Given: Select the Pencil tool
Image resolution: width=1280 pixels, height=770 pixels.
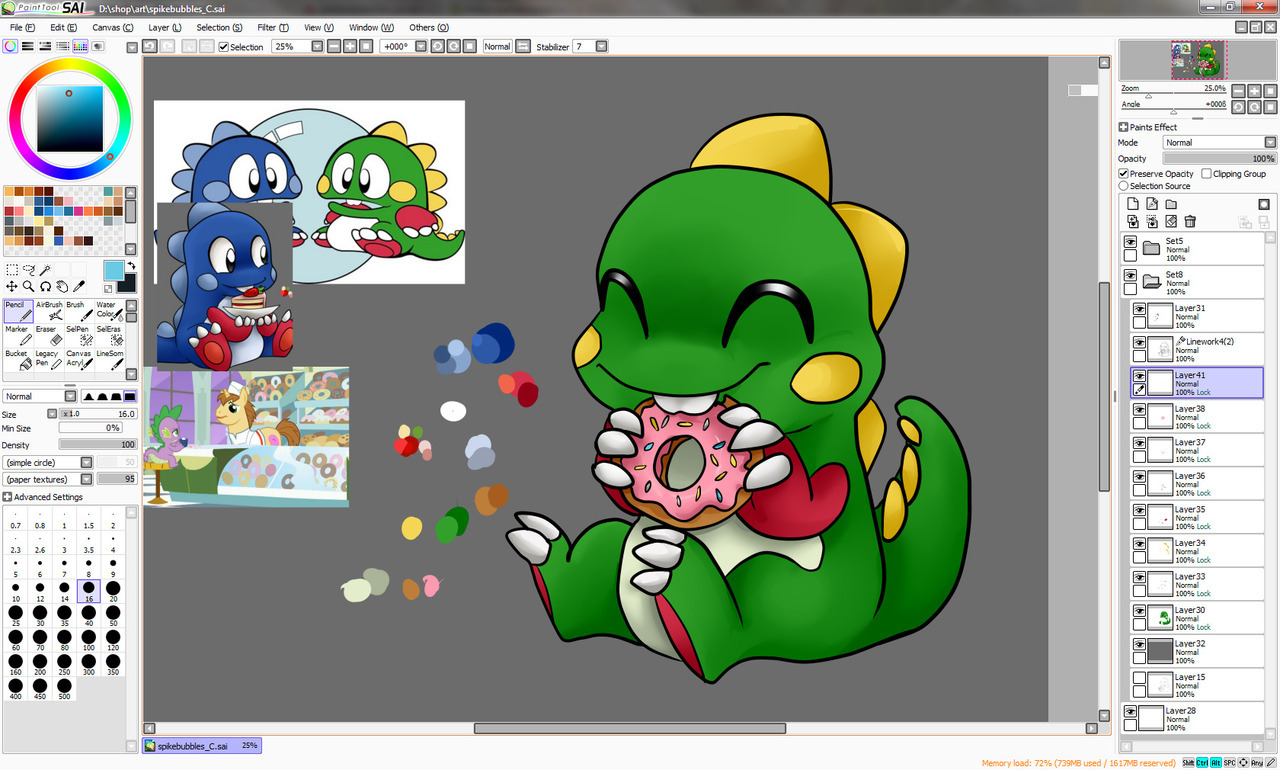Looking at the screenshot, I should tap(18, 311).
